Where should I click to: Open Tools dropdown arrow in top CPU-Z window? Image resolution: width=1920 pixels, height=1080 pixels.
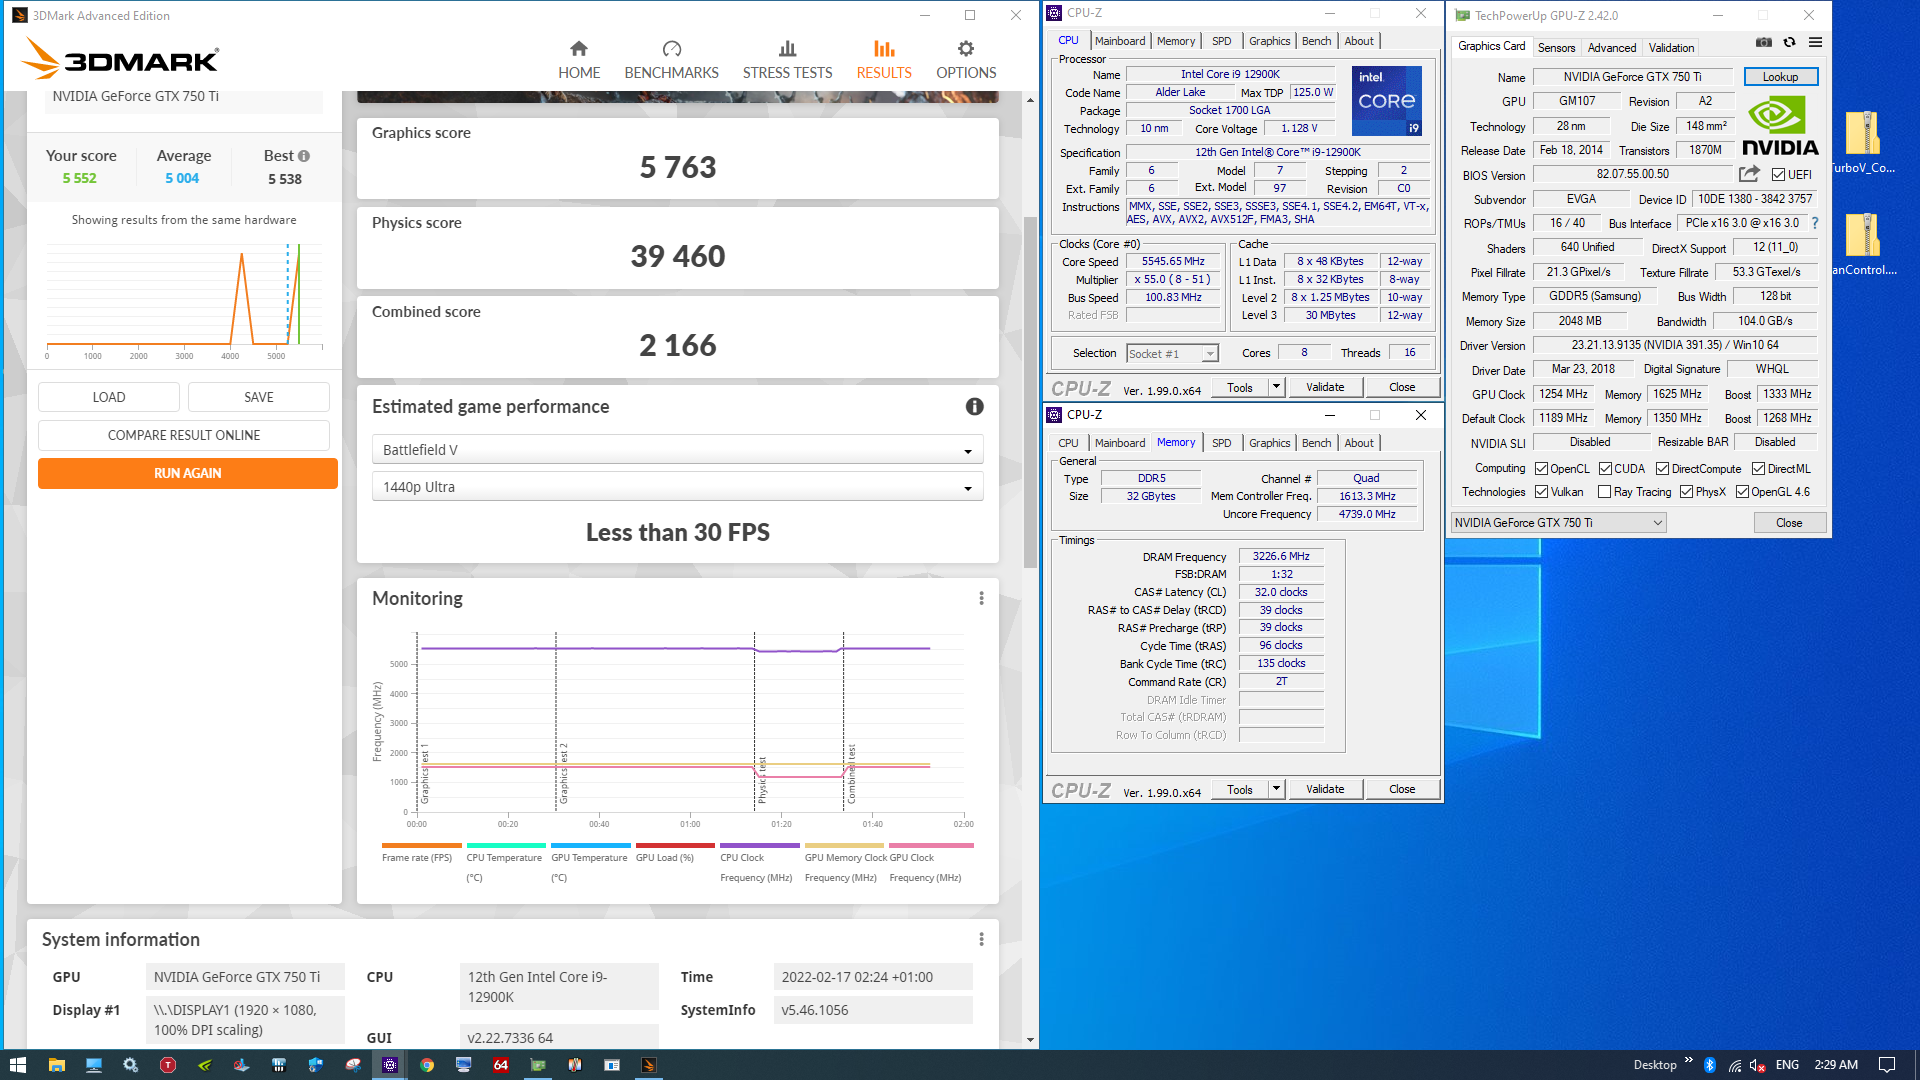[1276, 387]
